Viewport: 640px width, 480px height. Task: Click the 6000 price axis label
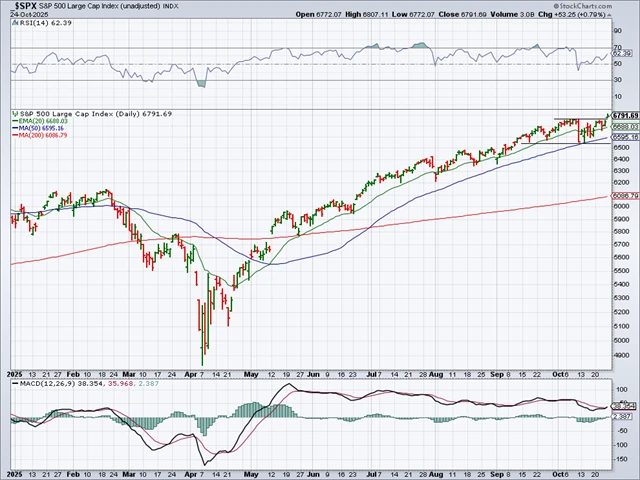pyautogui.click(x=620, y=207)
